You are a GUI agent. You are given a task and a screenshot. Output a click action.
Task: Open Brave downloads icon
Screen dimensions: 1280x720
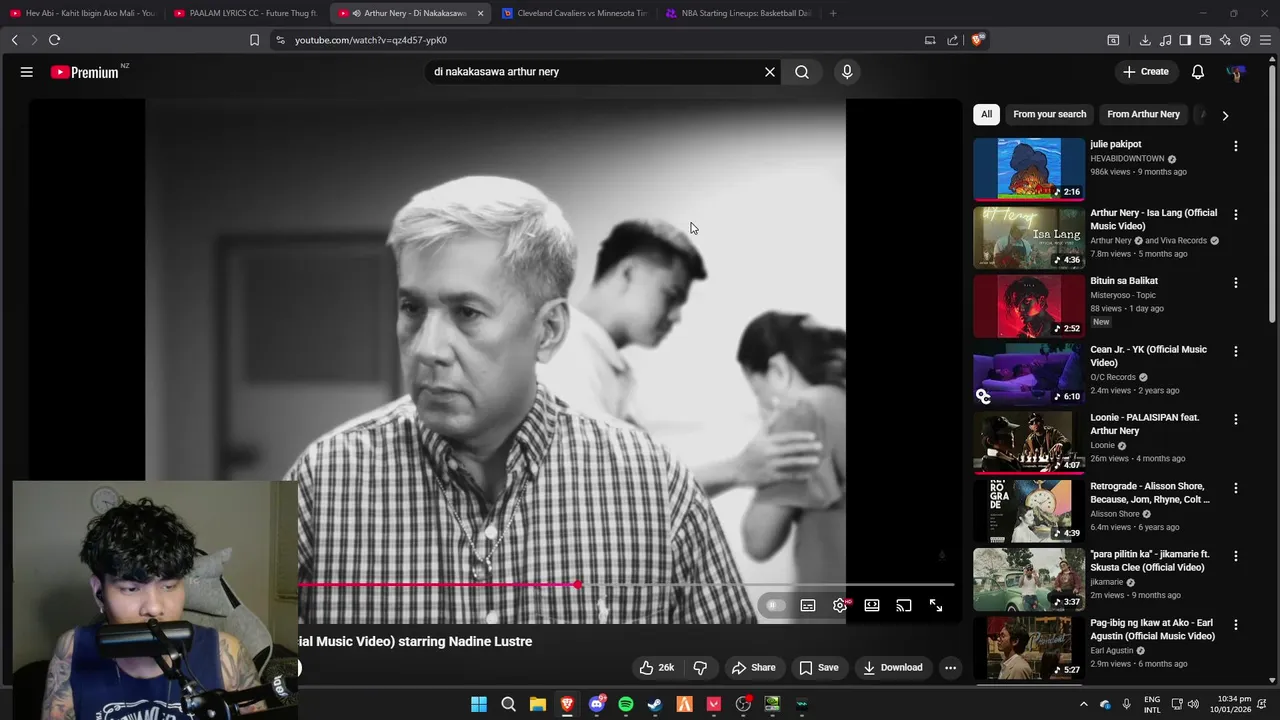[x=1145, y=40]
